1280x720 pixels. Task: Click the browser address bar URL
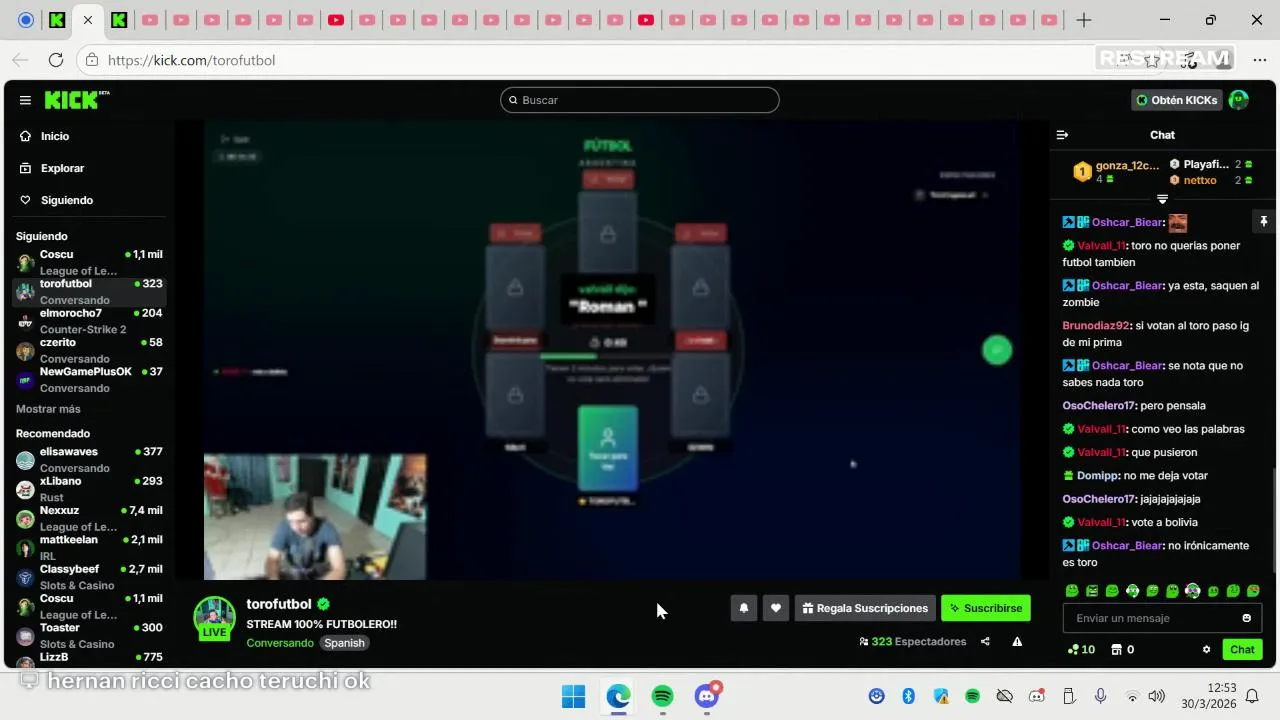[191, 60]
